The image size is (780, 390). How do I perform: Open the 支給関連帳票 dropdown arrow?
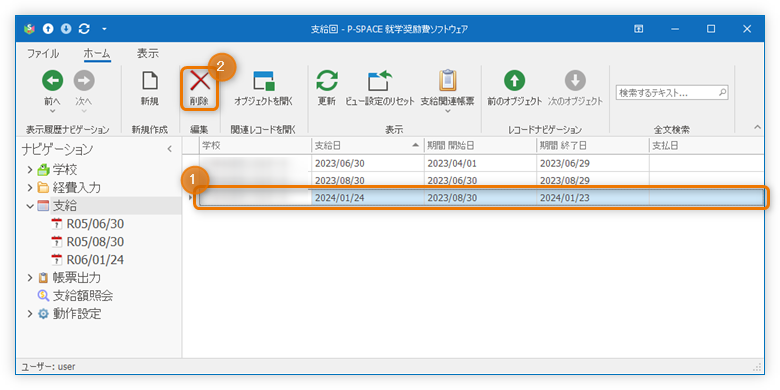[x=447, y=111]
